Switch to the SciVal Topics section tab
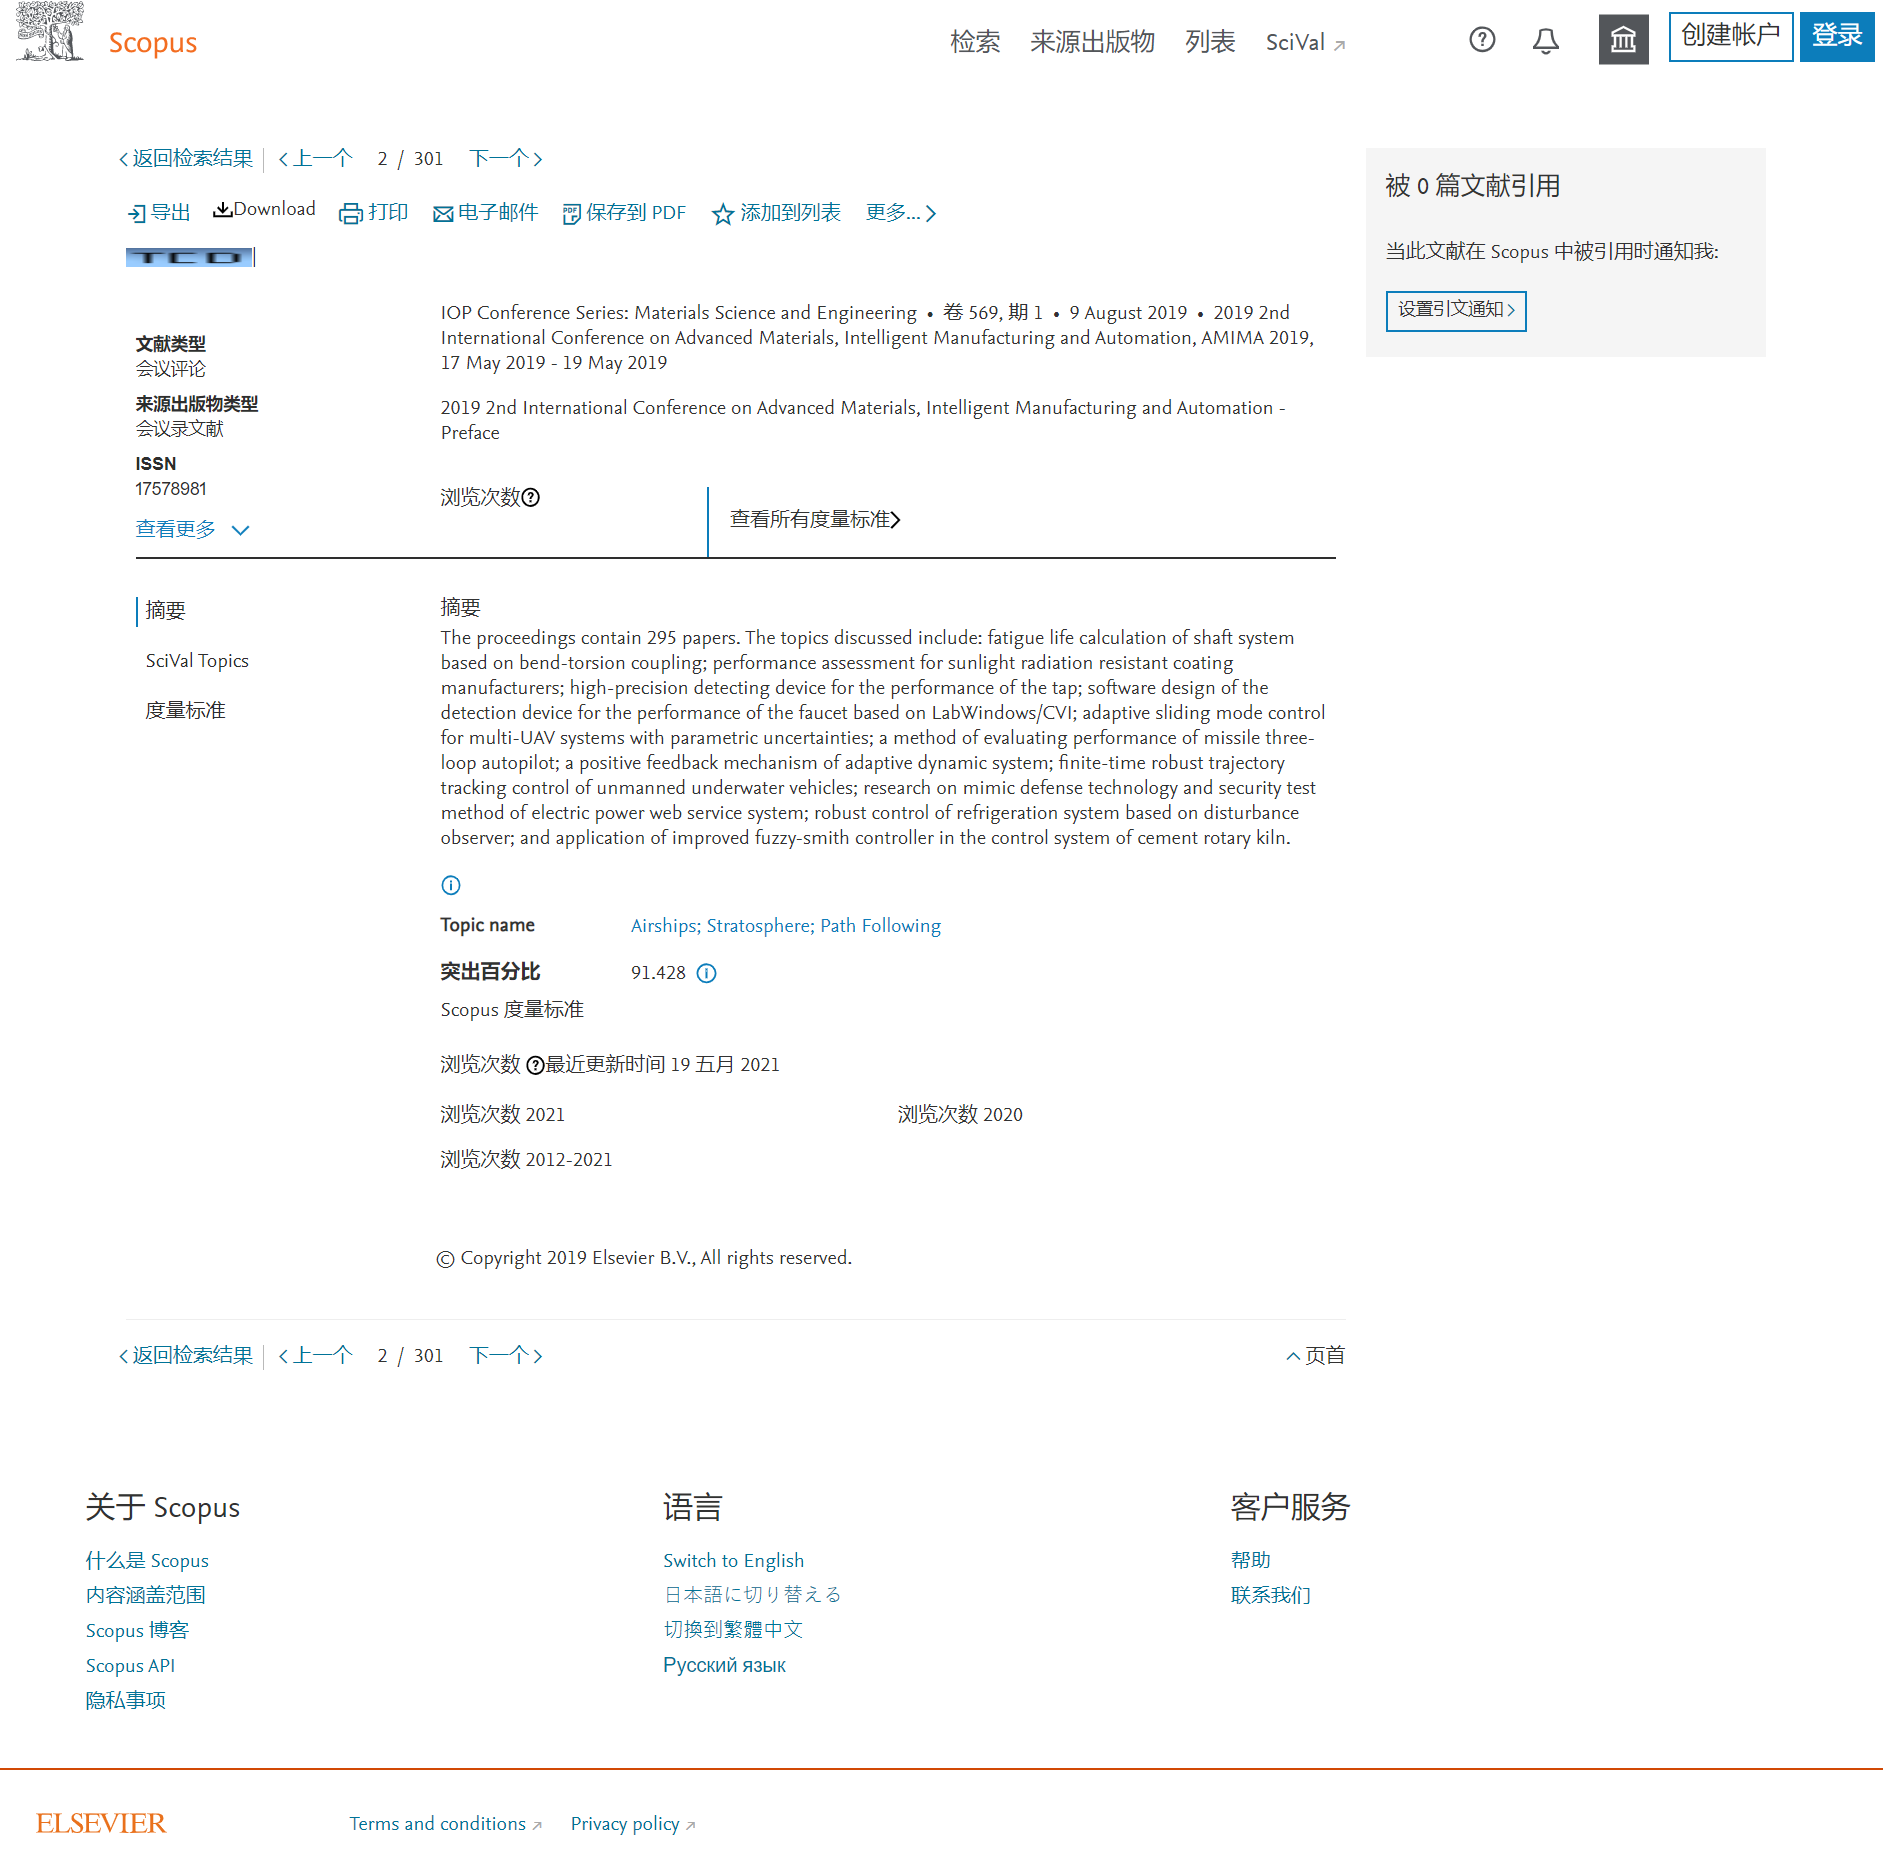The image size is (1883, 1857). (x=197, y=661)
